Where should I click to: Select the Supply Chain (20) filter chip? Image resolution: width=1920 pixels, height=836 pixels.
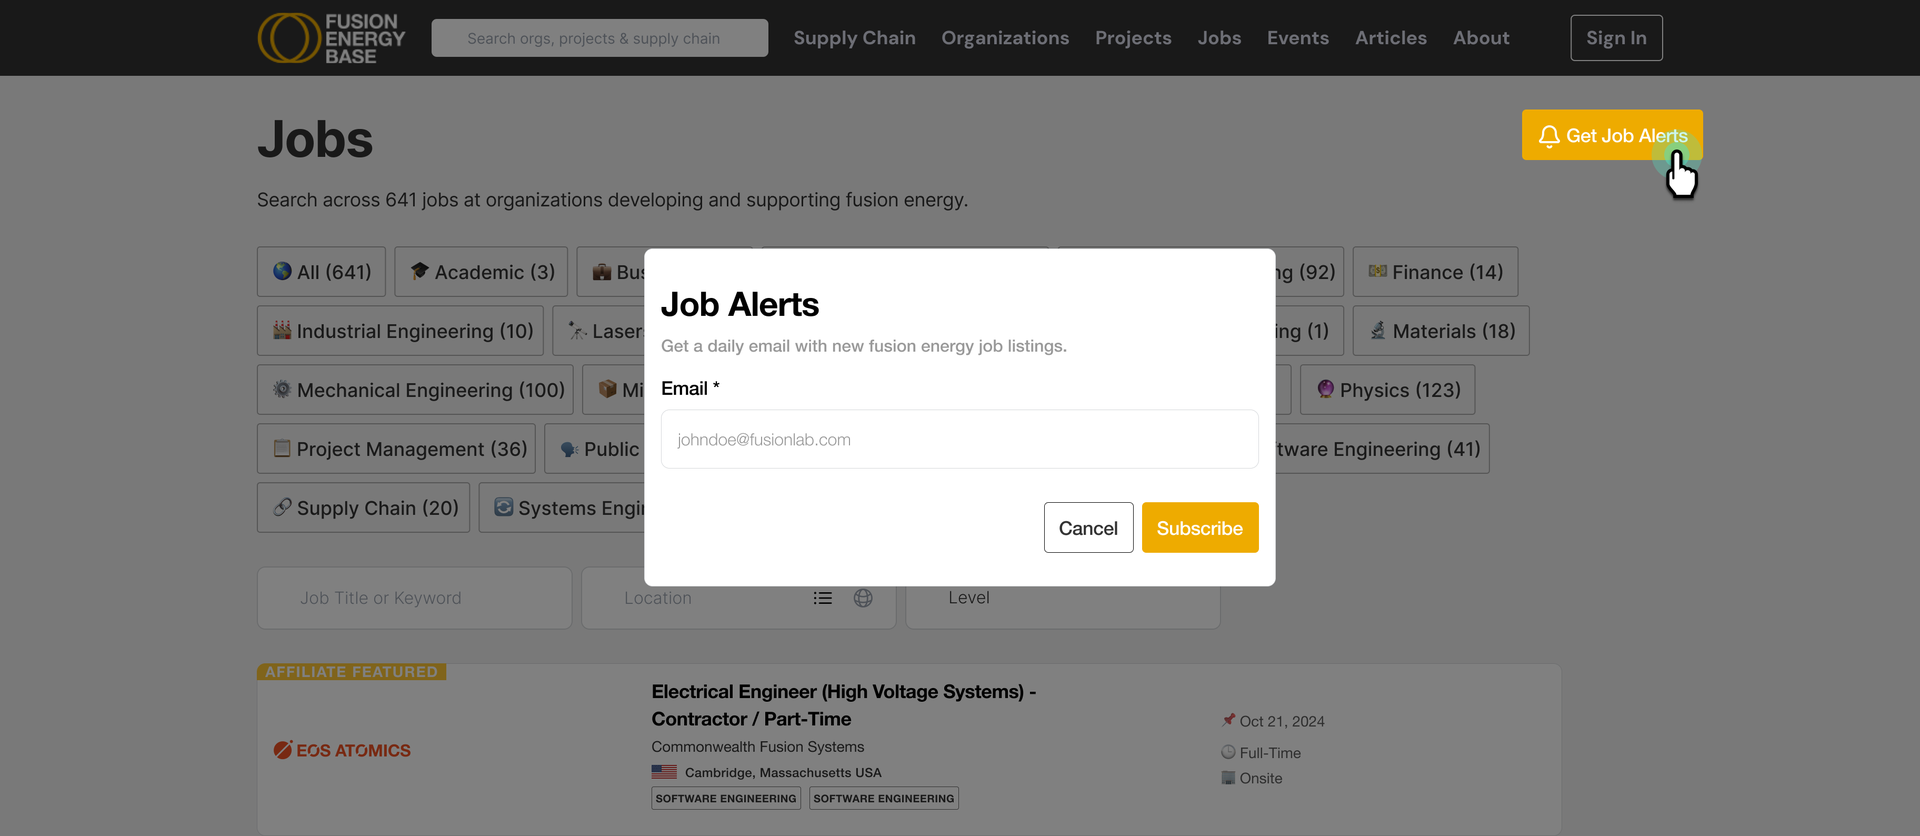[363, 508]
